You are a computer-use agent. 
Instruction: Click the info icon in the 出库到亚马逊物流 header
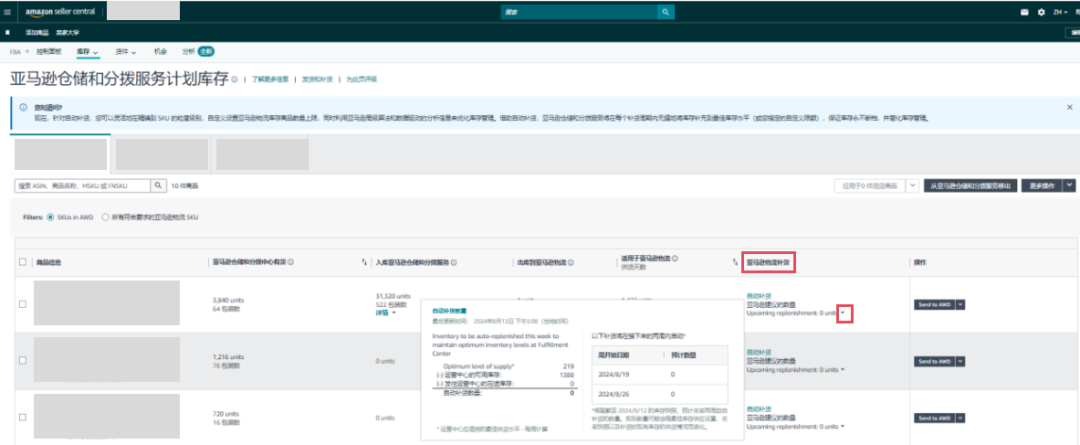[x=572, y=262]
